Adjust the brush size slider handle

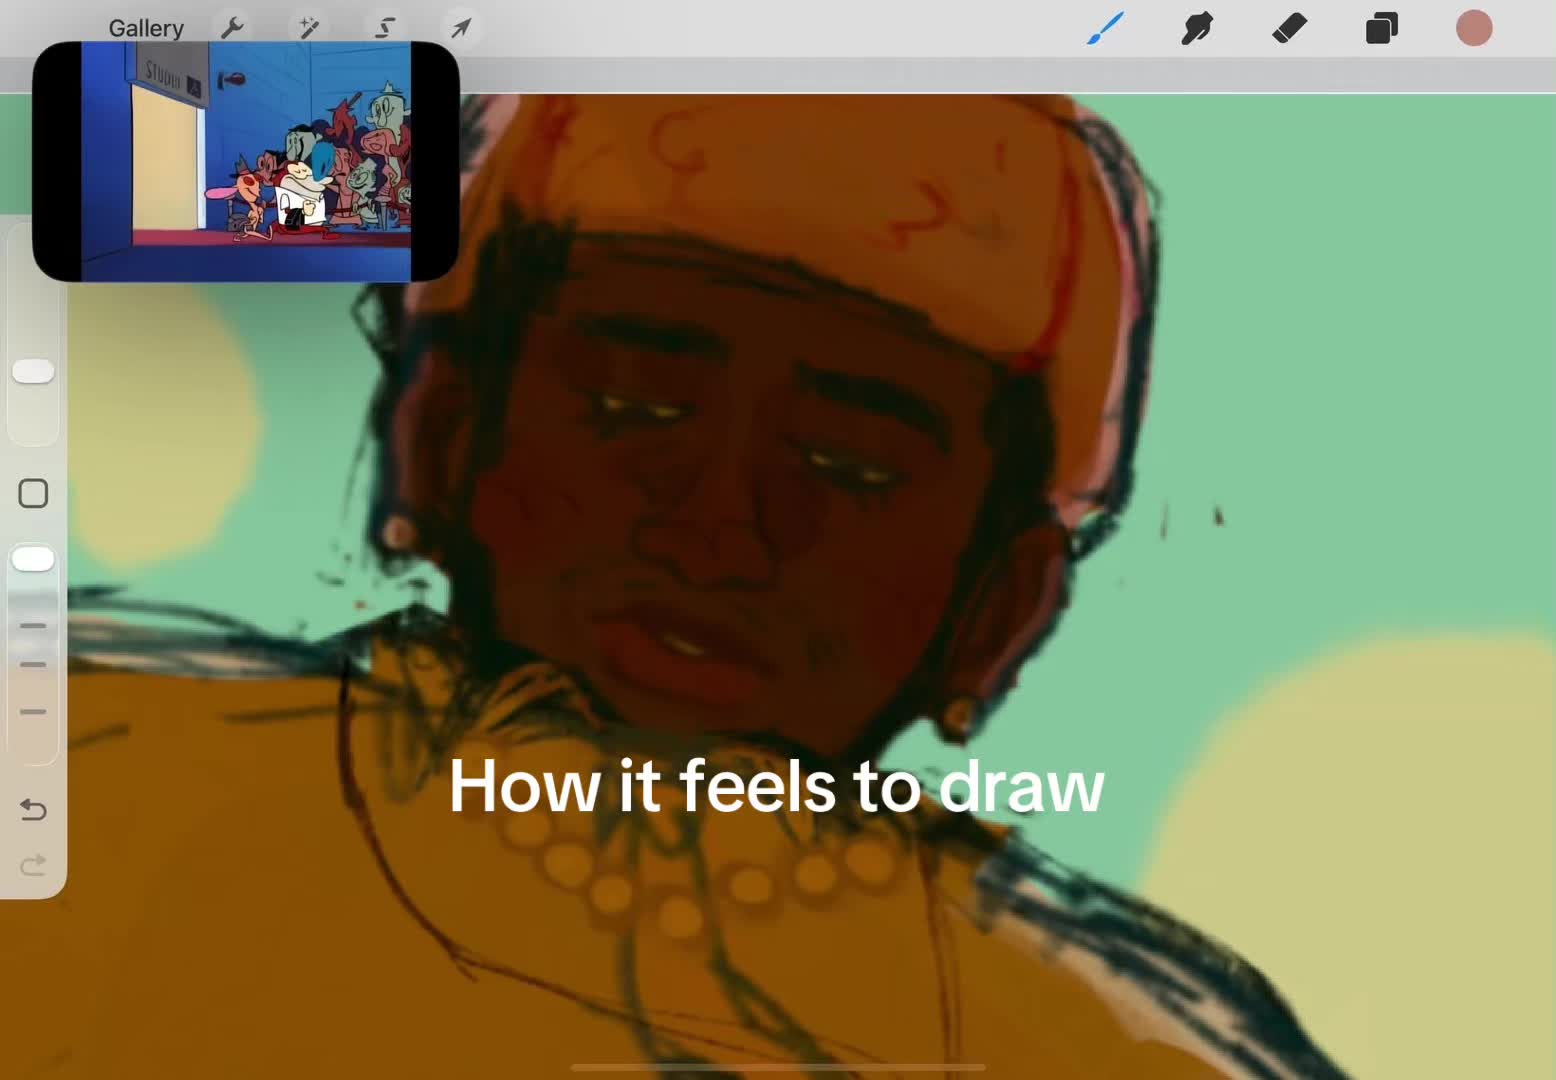click(x=33, y=371)
